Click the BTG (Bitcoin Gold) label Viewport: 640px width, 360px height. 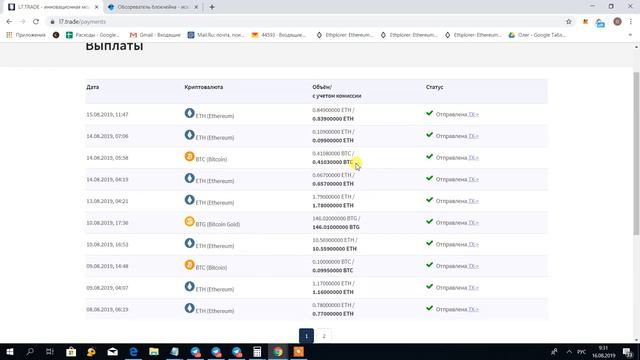(x=218, y=224)
